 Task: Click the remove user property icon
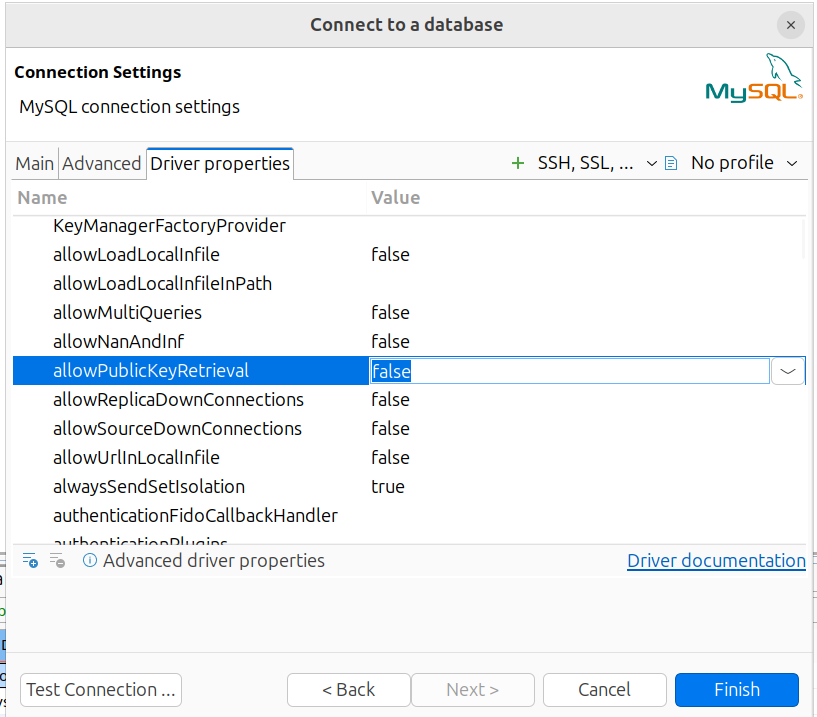(x=57, y=561)
